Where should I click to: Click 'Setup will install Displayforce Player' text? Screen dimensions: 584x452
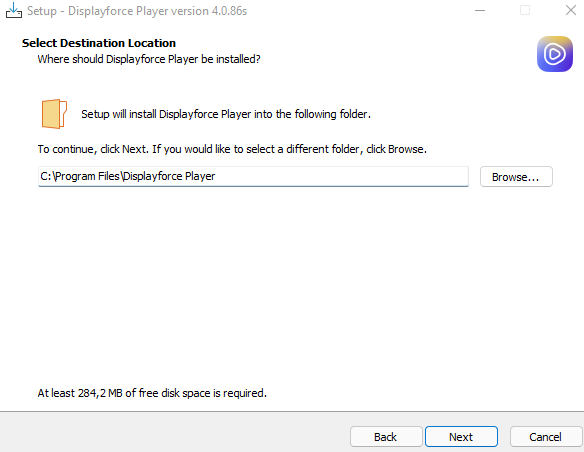coord(226,114)
